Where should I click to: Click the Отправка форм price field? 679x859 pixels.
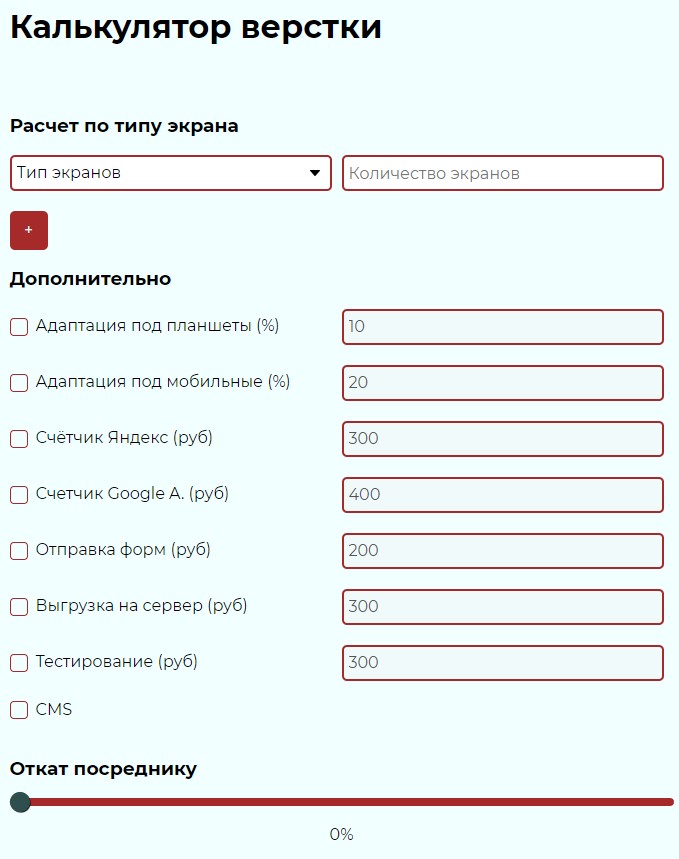point(502,551)
